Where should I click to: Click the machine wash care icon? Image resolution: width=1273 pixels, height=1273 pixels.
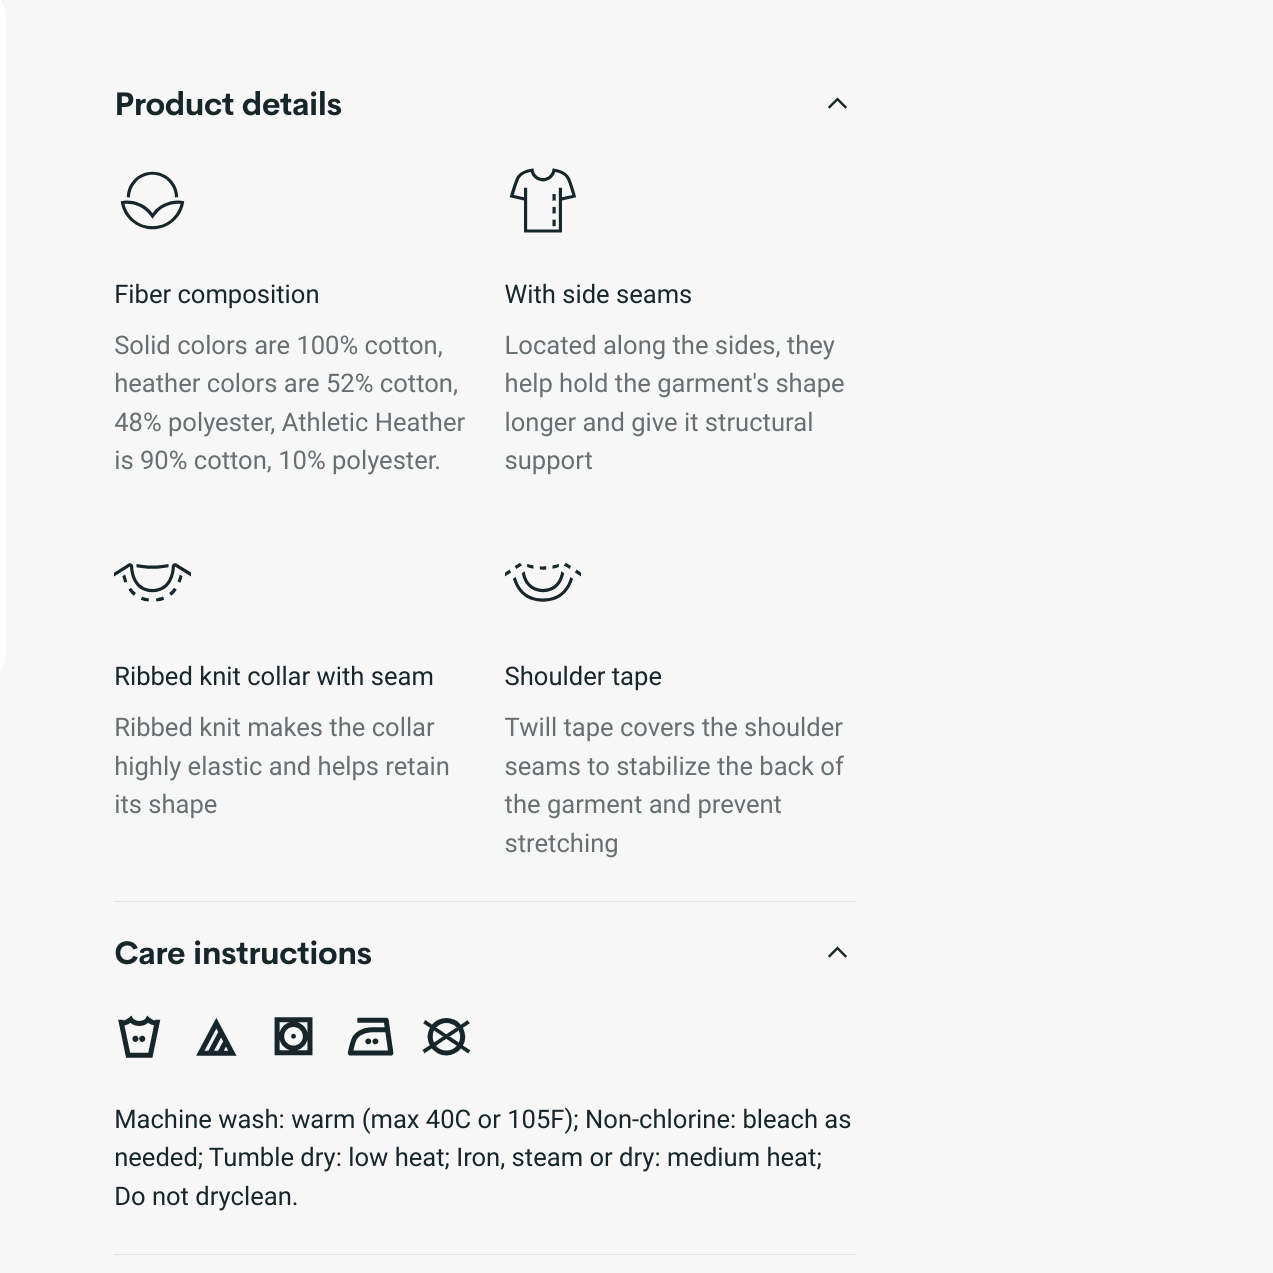coord(139,1037)
